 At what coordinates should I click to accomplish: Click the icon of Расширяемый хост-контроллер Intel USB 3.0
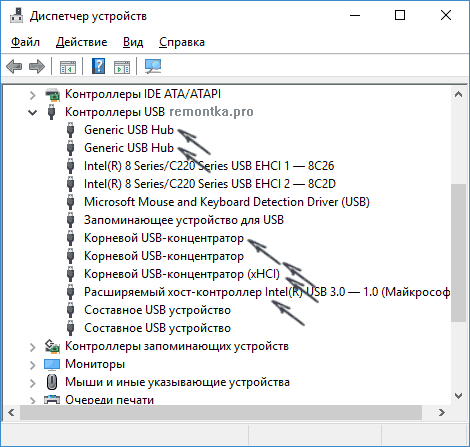pos(70,292)
